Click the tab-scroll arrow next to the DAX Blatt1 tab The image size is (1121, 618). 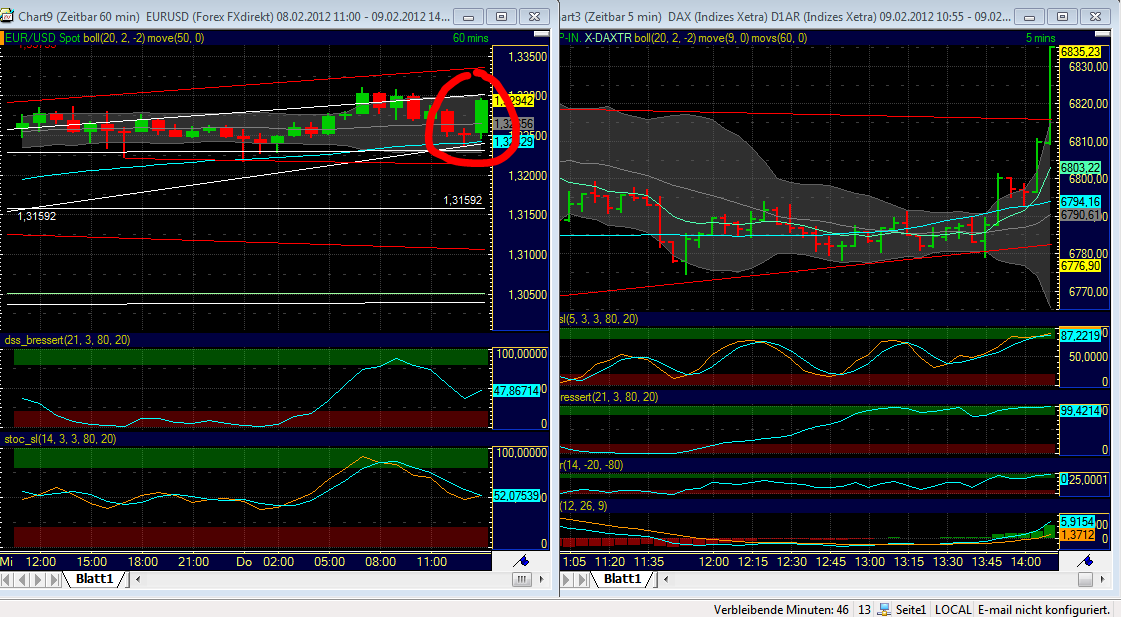pyautogui.click(x=665, y=579)
